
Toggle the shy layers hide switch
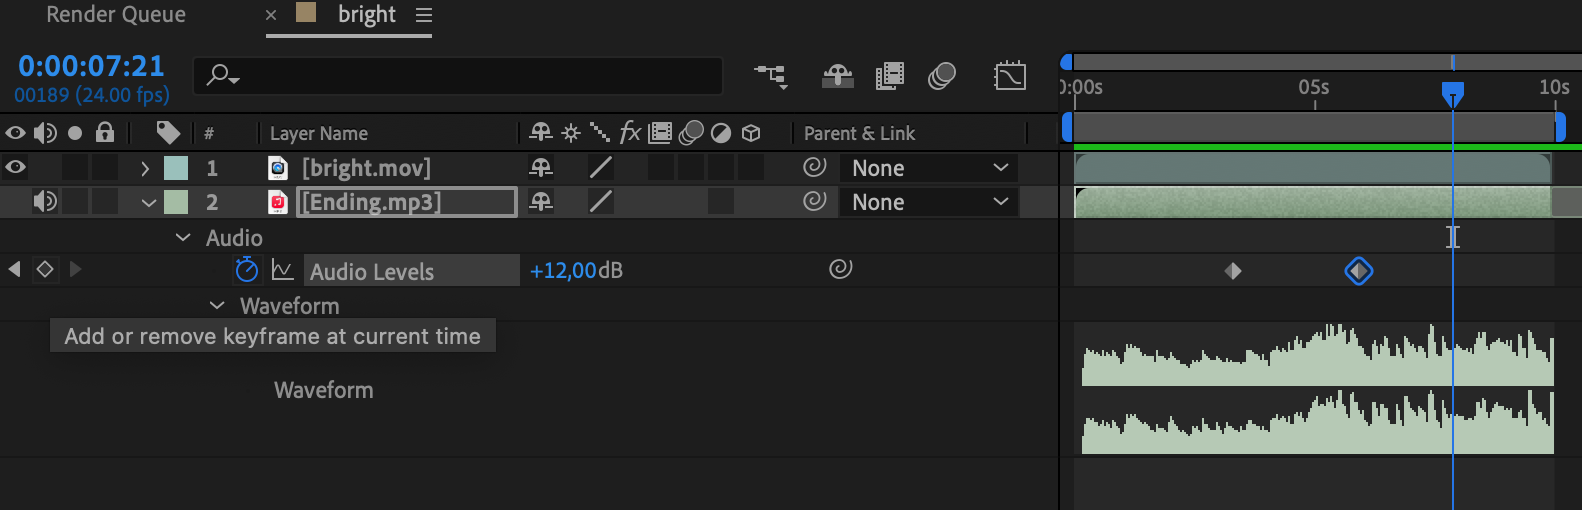click(x=838, y=76)
